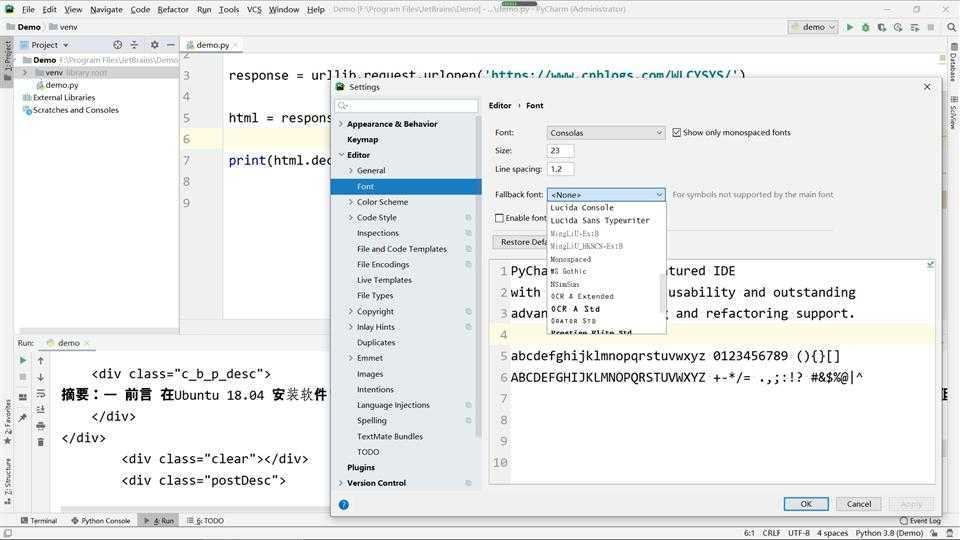960x540 pixels.
Task: Click the green Run button in the top toolbar
Action: click(850, 27)
